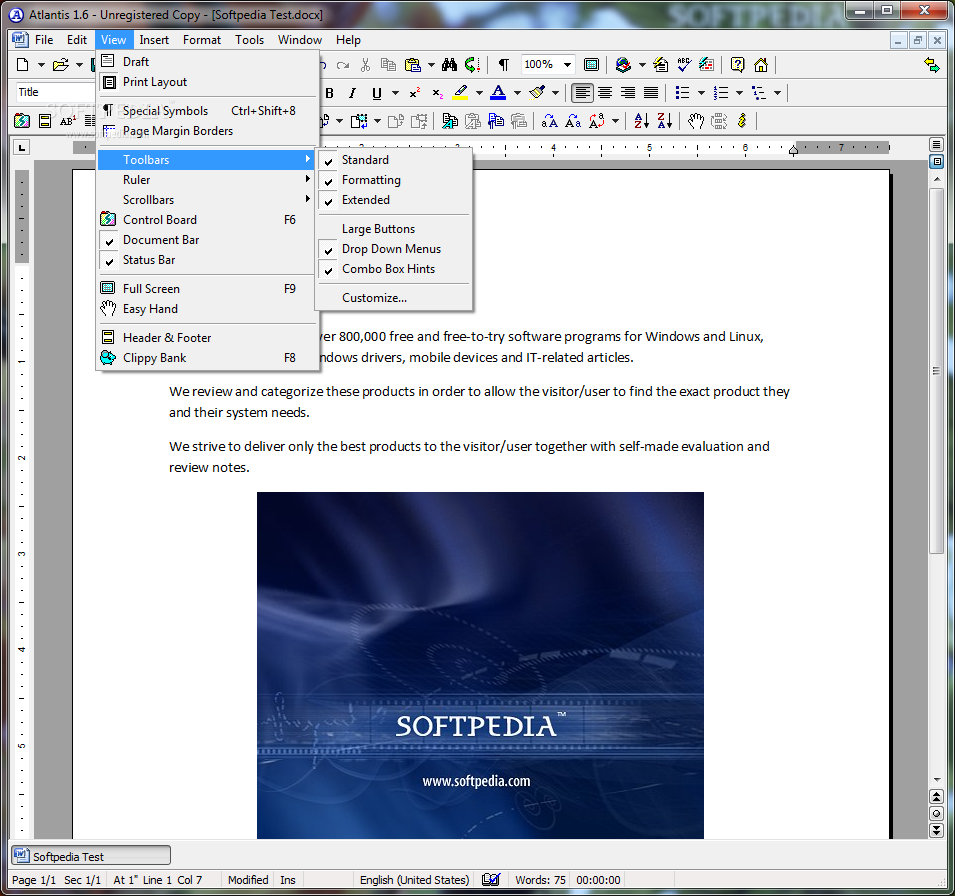Uncheck the Formatting toolbar option
Image resolution: width=955 pixels, height=896 pixels.
click(x=393, y=180)
